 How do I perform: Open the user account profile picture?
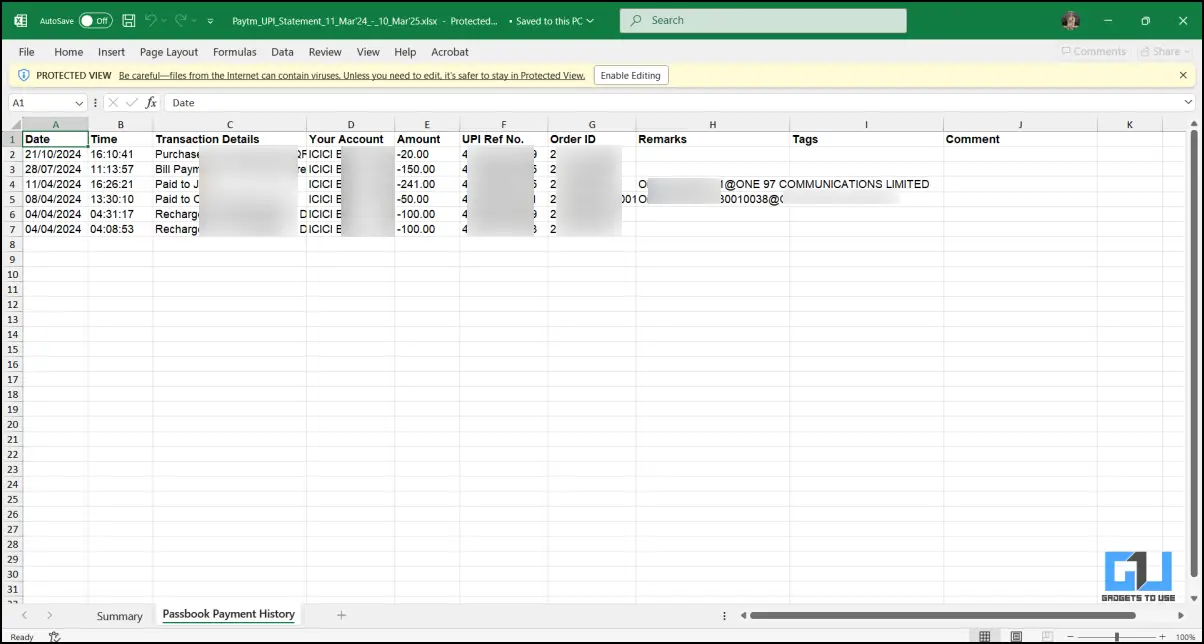coord(1071,20)
